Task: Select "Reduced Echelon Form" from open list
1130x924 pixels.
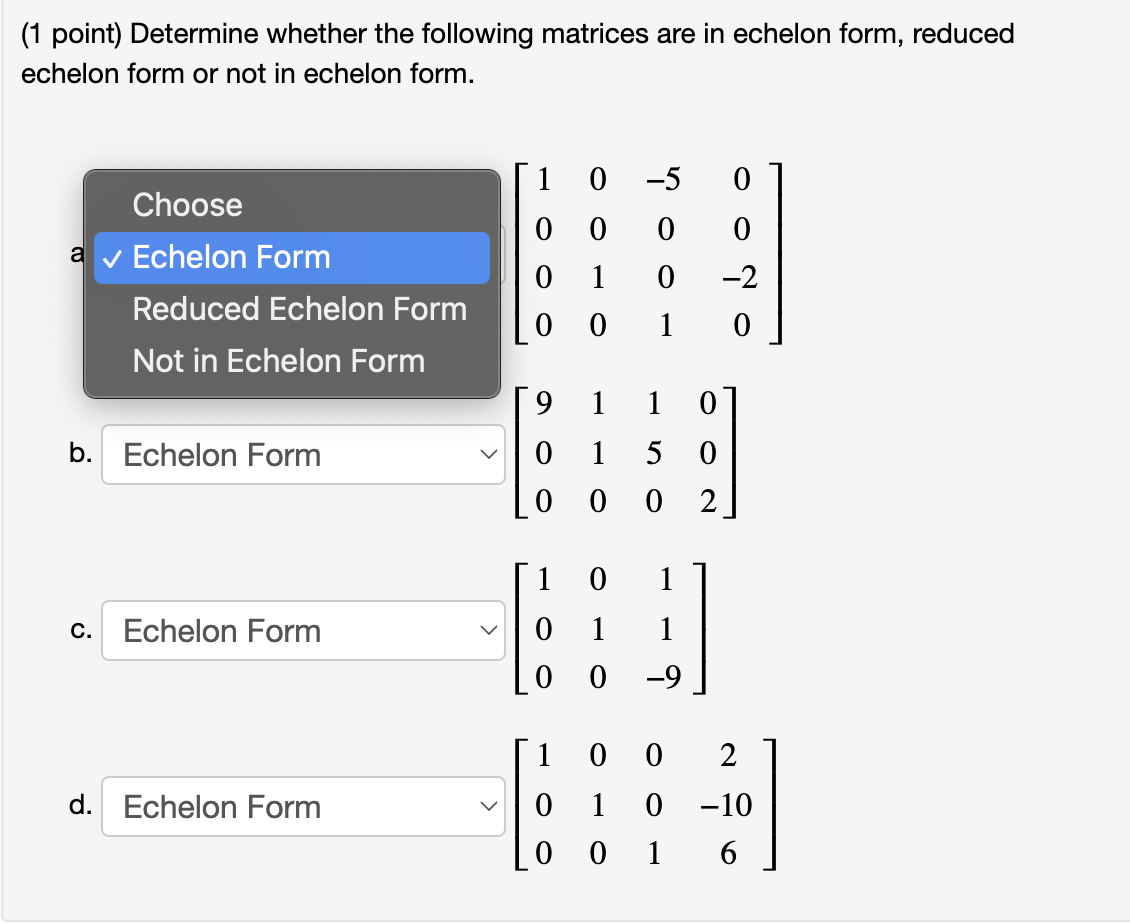Action: coord(299,309)
